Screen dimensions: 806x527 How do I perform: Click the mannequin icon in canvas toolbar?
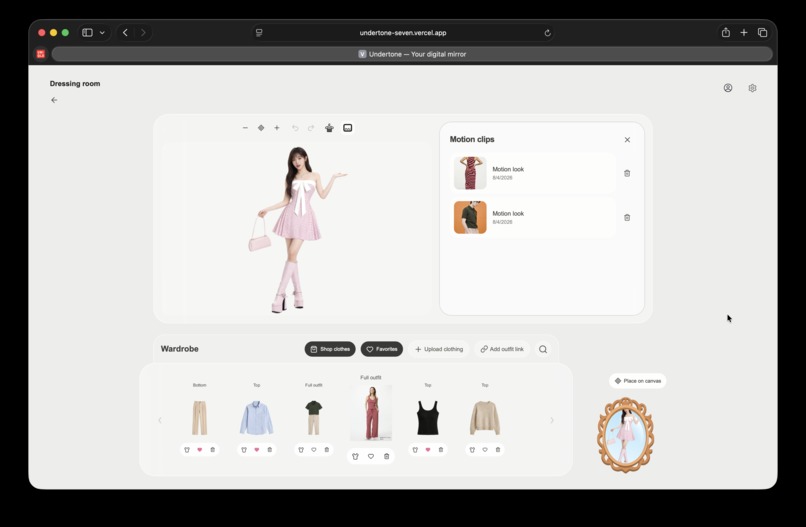pyautogui.click(x=329, y=128)
